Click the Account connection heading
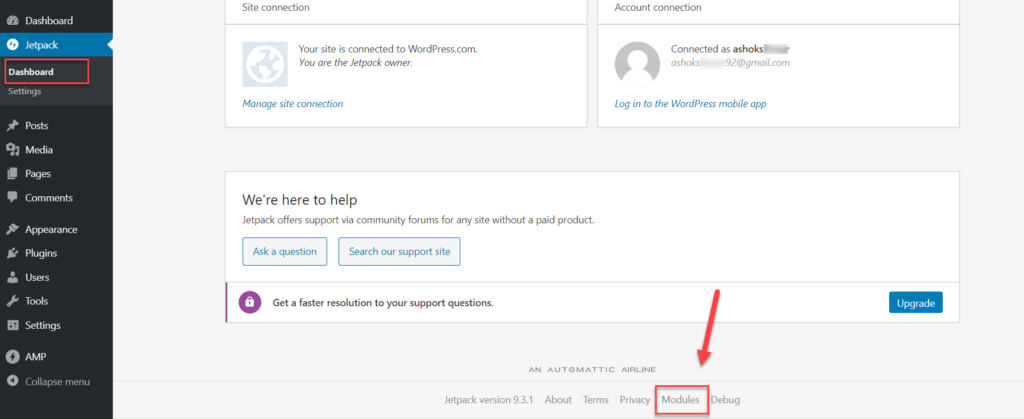The height and width of the screenshot is (419, 1024). coord(658,8)
